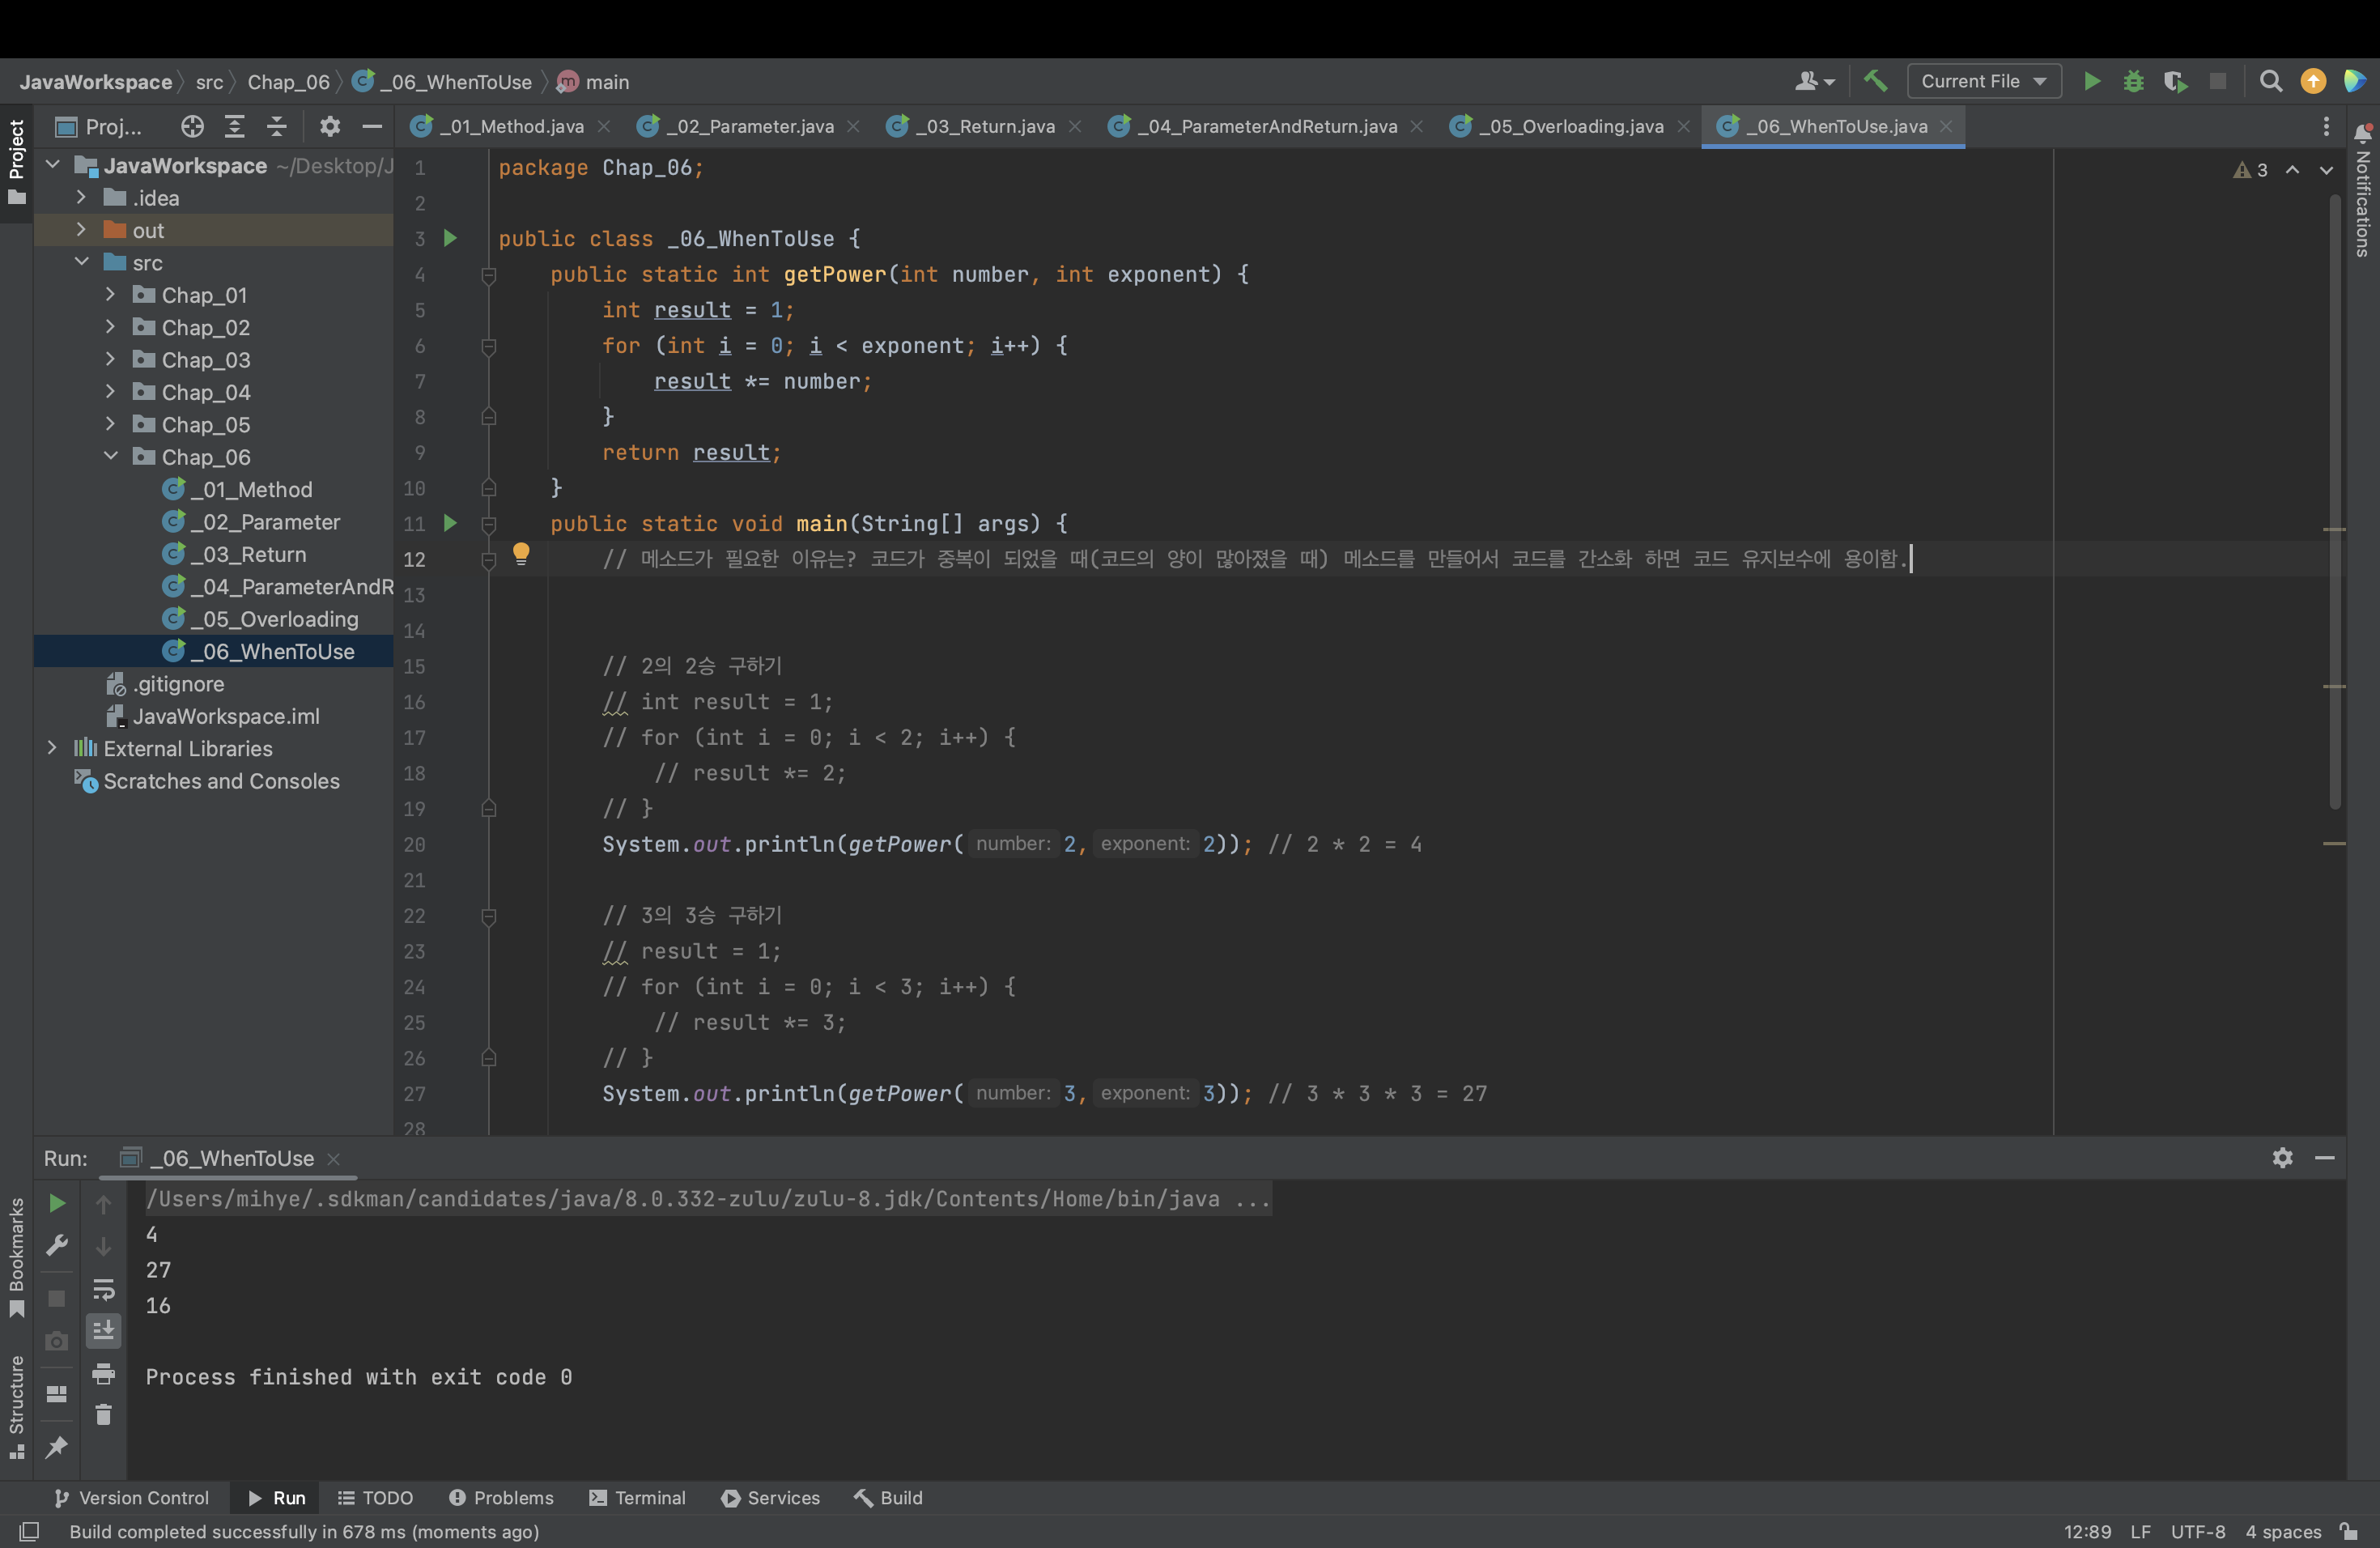
Task: Open Search Everywhere magnifier icon
Action: (x=2270, y=81)
